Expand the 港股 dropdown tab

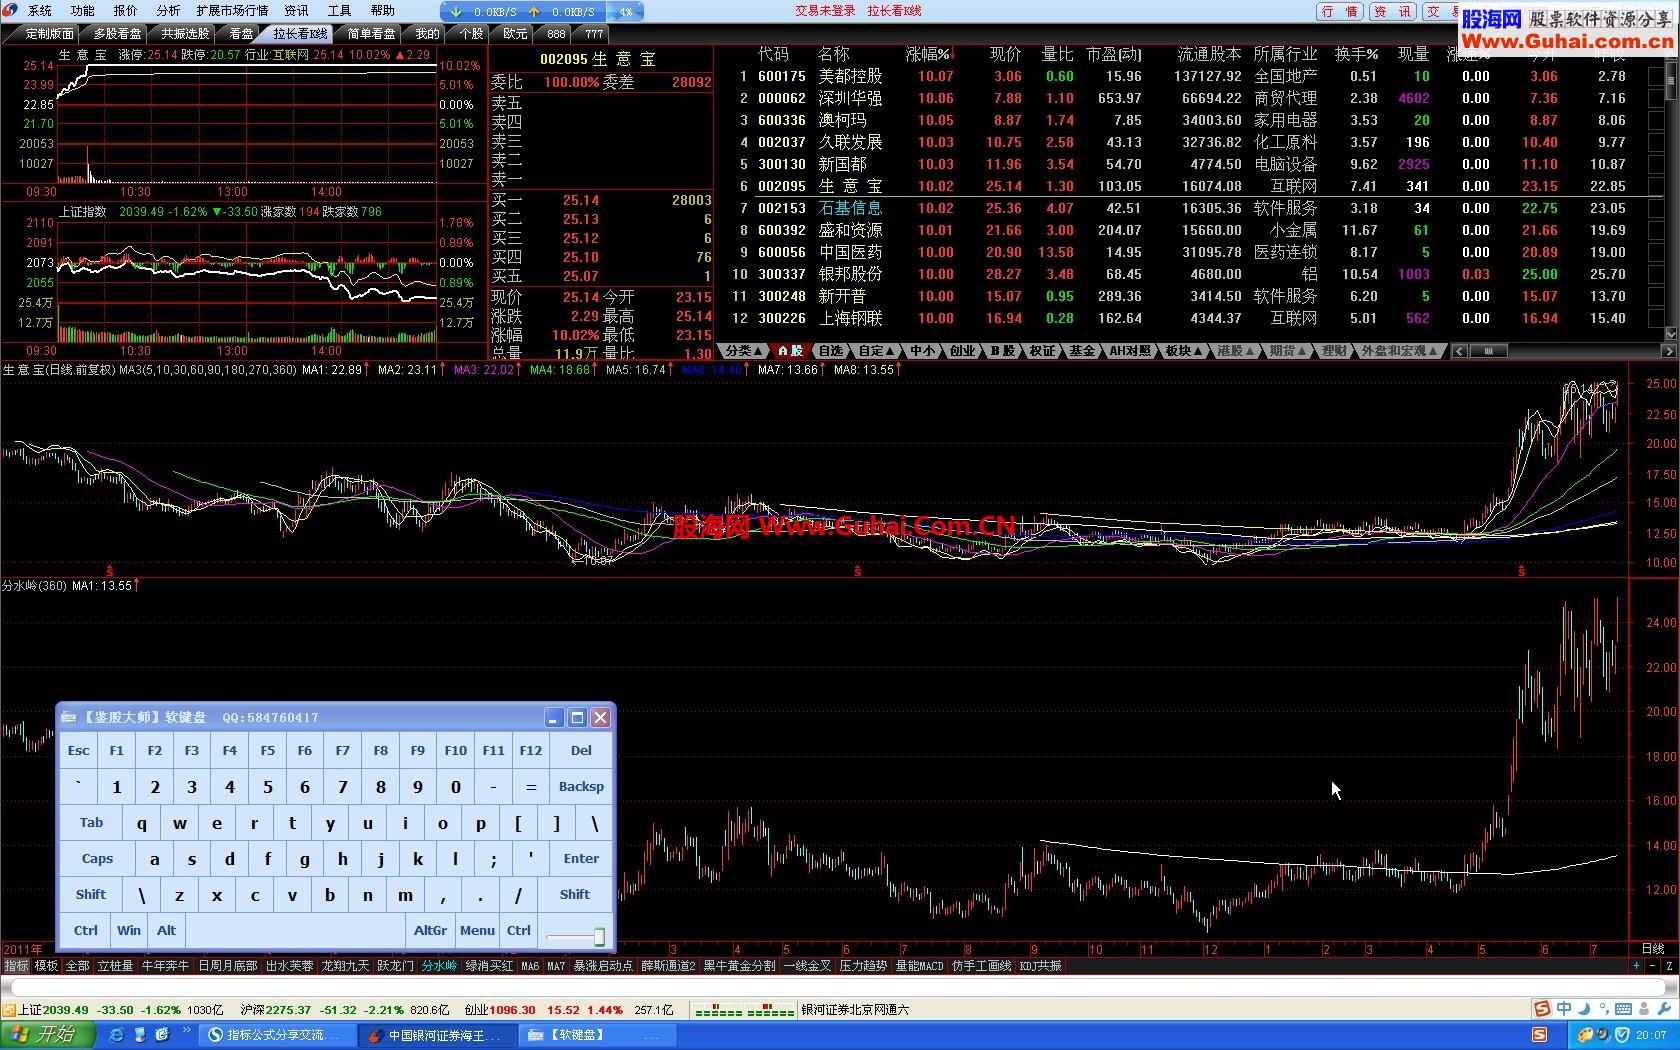tap(1235, 351)
